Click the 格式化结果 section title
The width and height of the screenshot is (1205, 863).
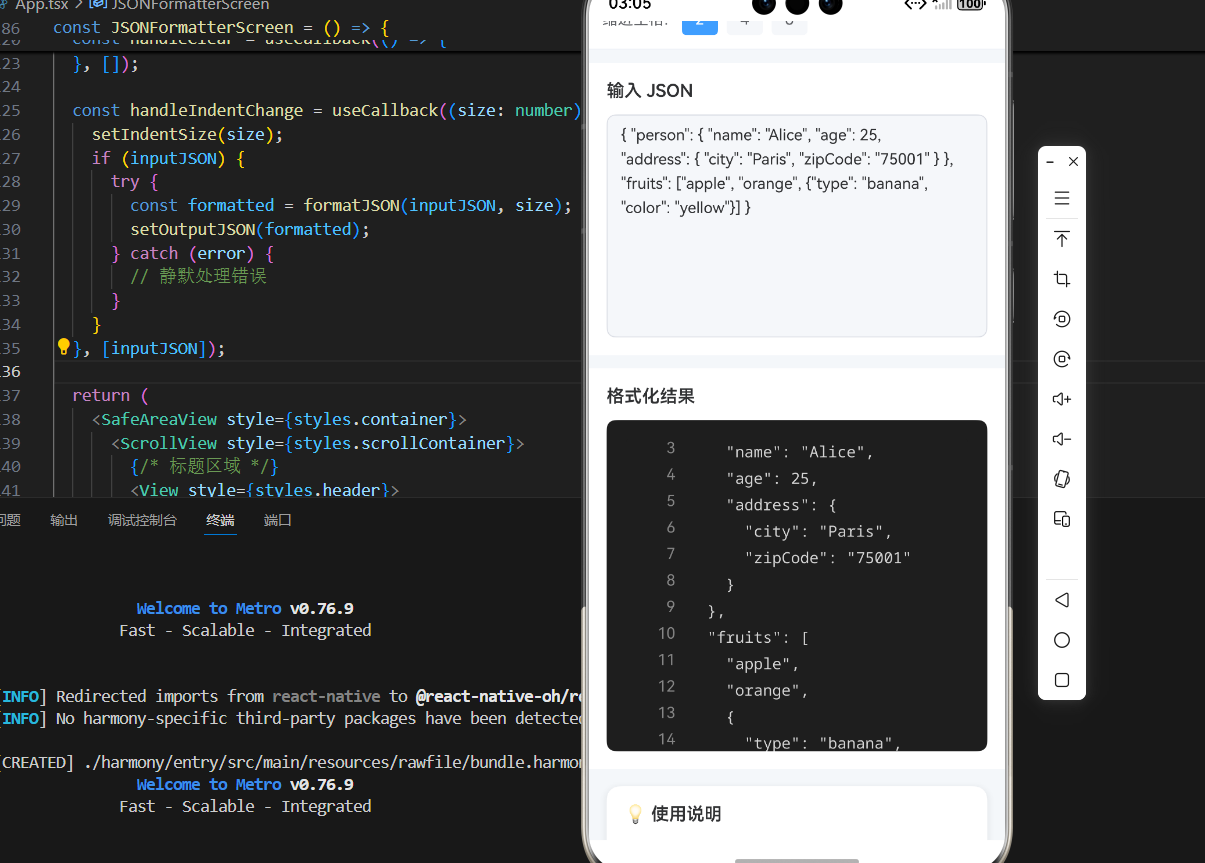pos(650,396)
